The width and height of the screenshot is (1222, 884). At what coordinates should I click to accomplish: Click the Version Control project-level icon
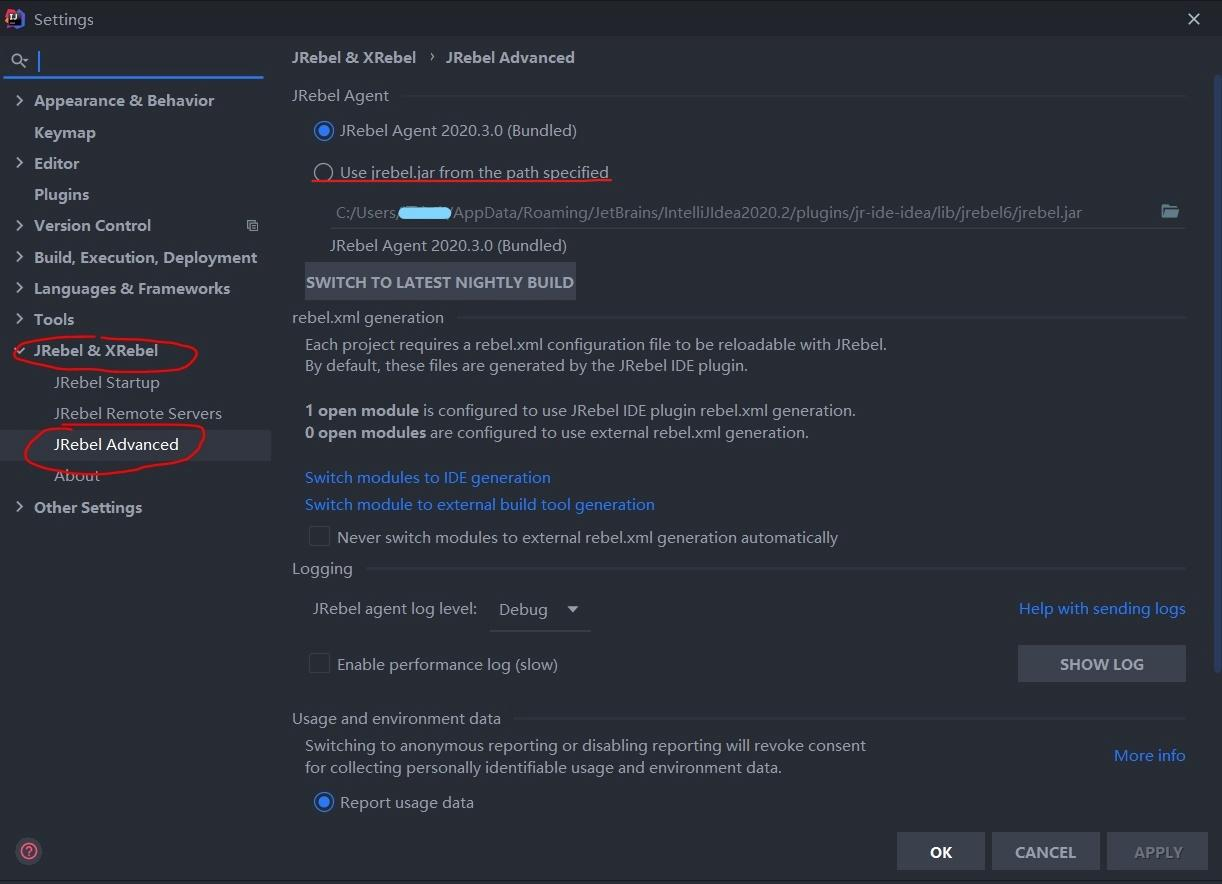tap(252, 226)
